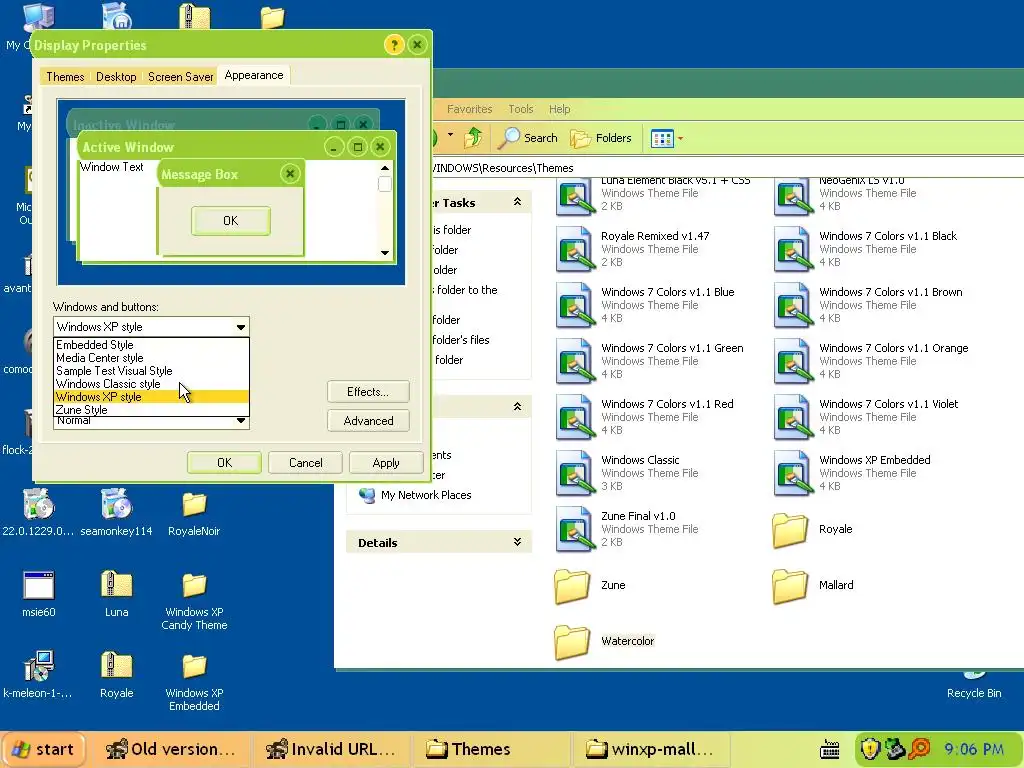Click the address bar path field
Screen dimensions: 1024x768
click(726, 168)
